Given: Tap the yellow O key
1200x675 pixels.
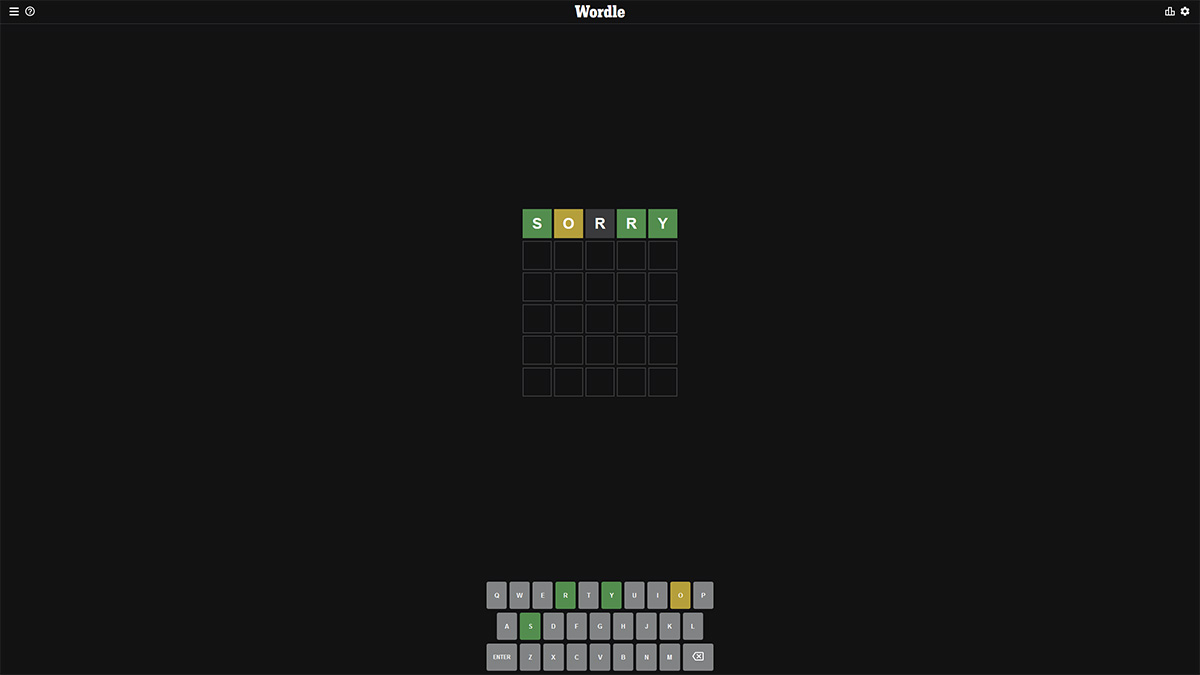Looking at the screenshot, I should pos(680,595).
